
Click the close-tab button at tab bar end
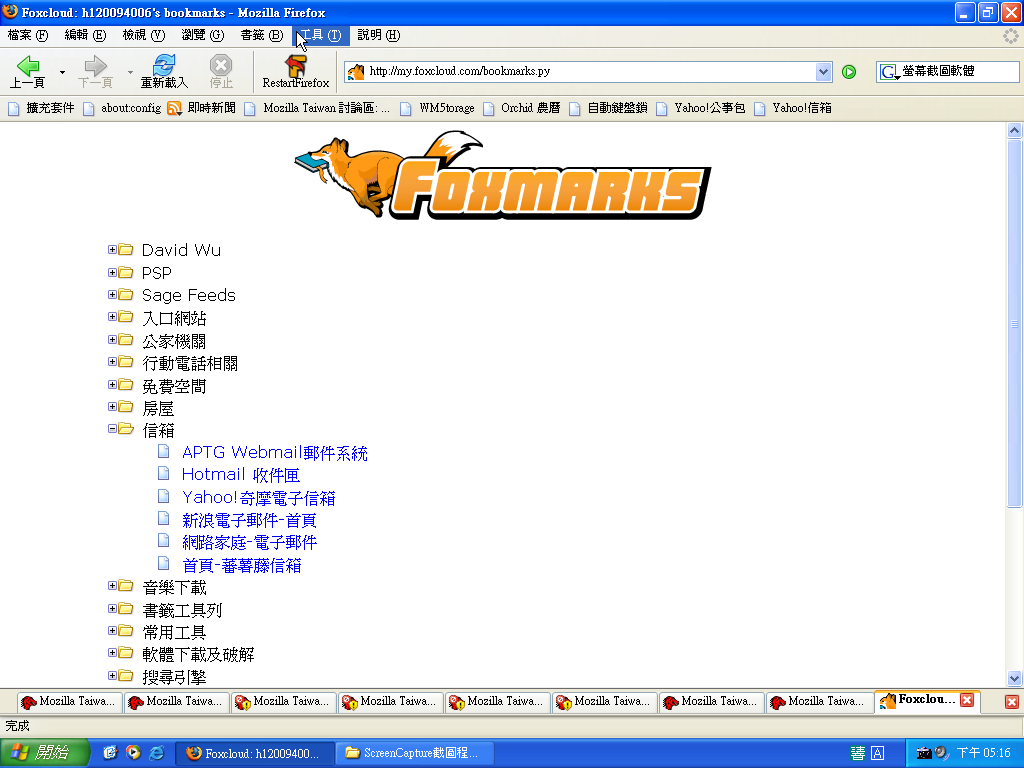pyautogui.click(x=1012, y=702)
